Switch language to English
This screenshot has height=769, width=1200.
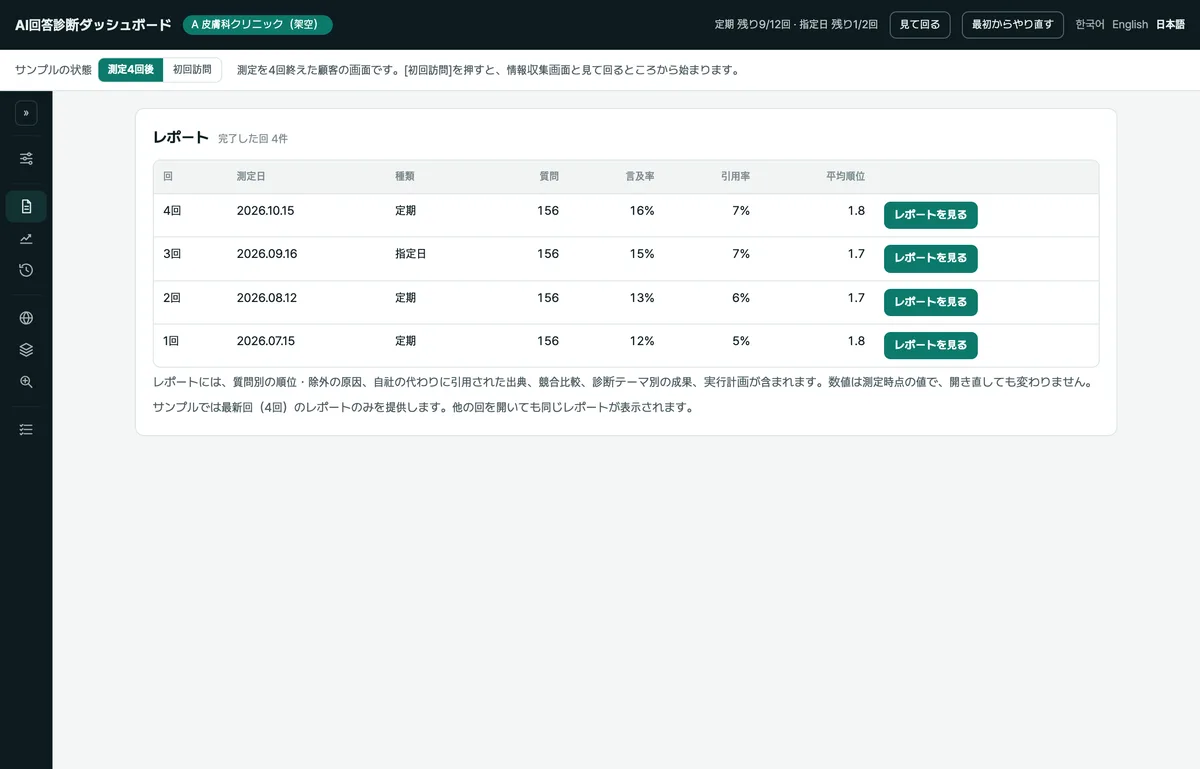tap(1130, 24)
